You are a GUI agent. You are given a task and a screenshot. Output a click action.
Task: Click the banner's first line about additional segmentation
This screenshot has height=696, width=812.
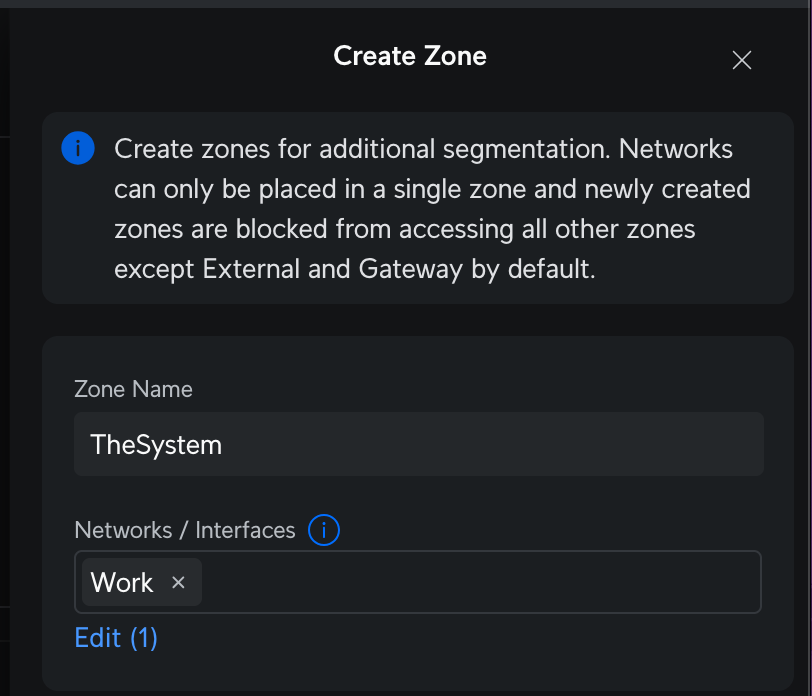[x=423, y=149]
